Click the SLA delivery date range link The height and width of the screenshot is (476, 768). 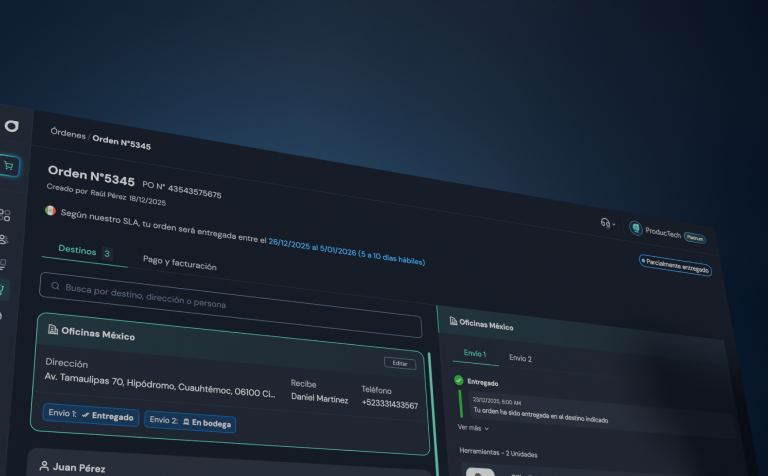coord(346,251)
